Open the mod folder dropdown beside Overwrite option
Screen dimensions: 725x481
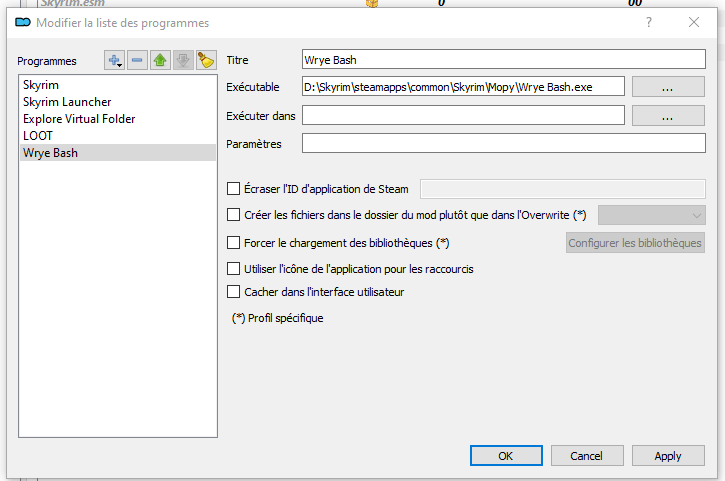pyautogui.click(x=651, y=215)
